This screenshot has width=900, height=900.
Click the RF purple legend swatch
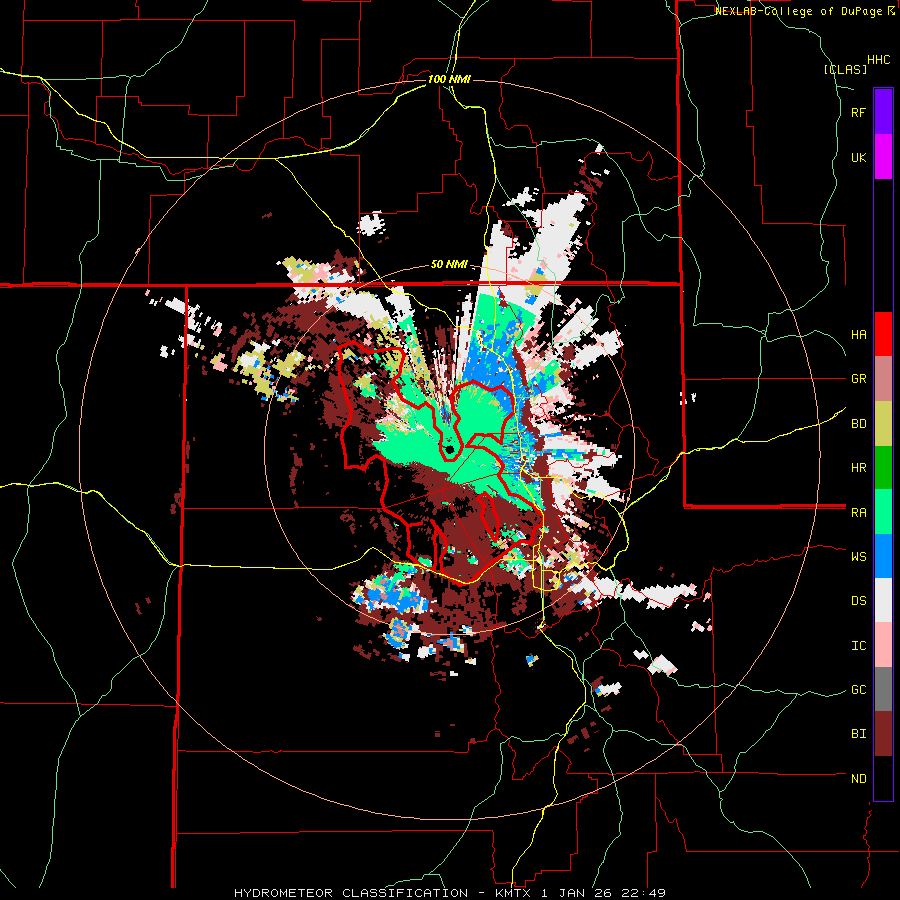(883, 112)
